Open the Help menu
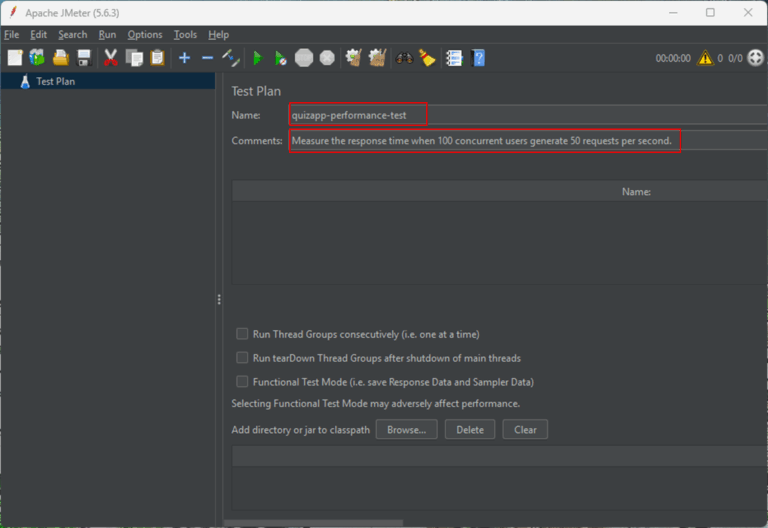 tap(218, 35)
